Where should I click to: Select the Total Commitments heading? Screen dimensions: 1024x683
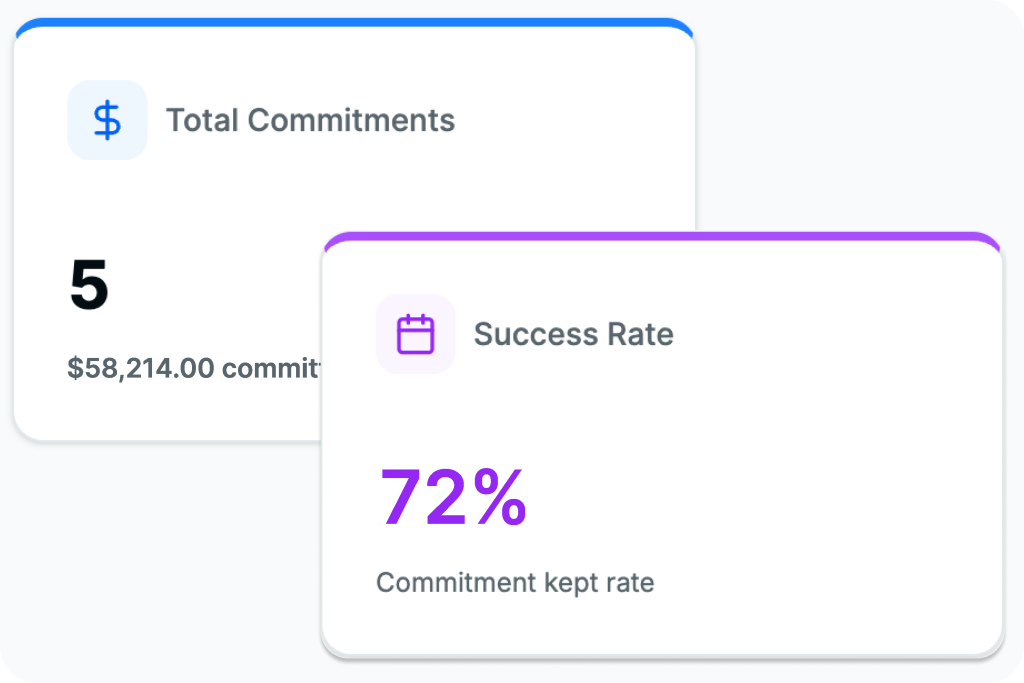coord(311,120)
